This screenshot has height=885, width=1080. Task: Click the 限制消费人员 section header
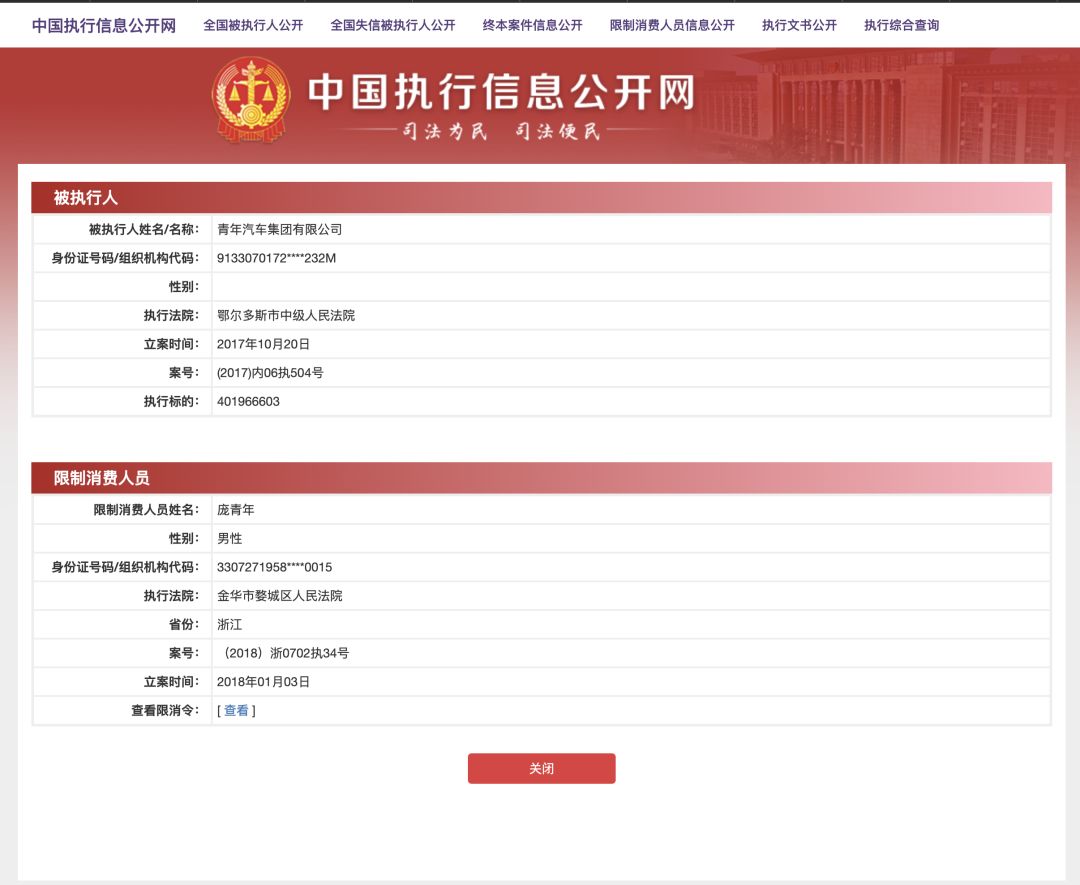tap(541, 478)
